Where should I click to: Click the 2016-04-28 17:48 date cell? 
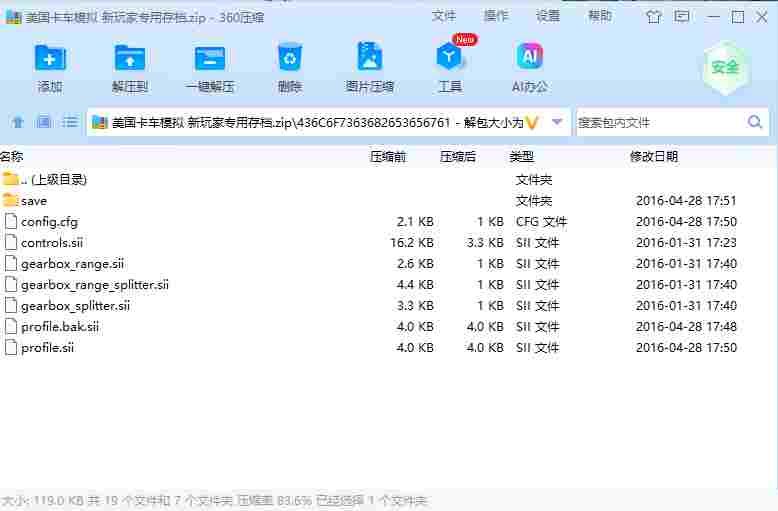point(686,326)
